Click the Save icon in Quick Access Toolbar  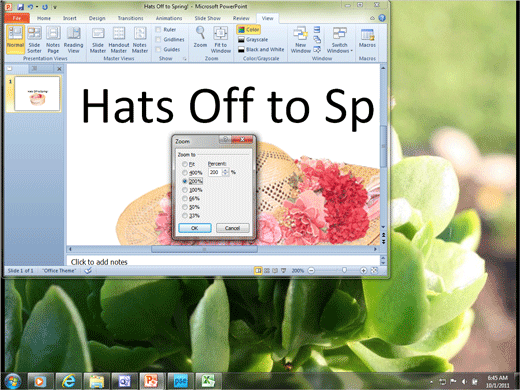pyautogui.click(x=20, y=7)
